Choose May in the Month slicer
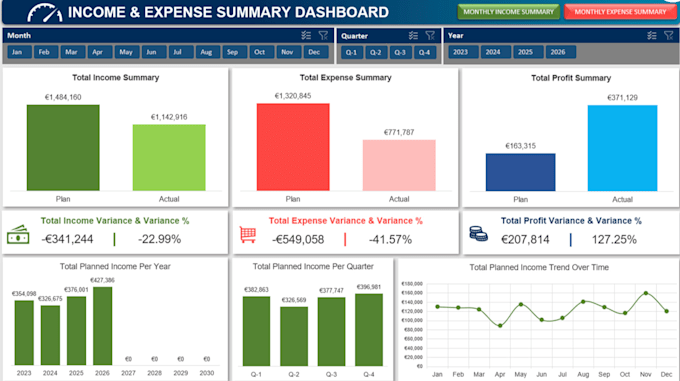 point(127,52)
